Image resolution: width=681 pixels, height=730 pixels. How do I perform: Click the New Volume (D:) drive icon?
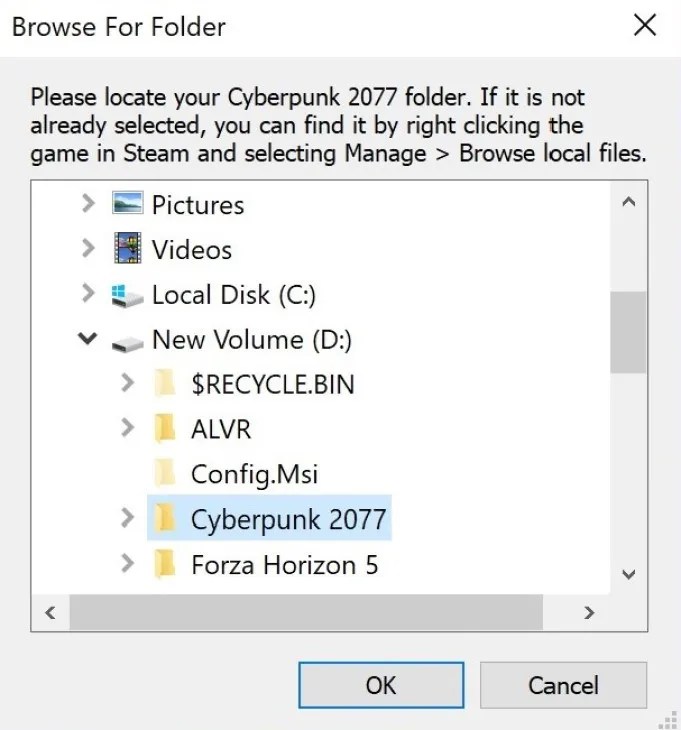[x=128, y=340]
